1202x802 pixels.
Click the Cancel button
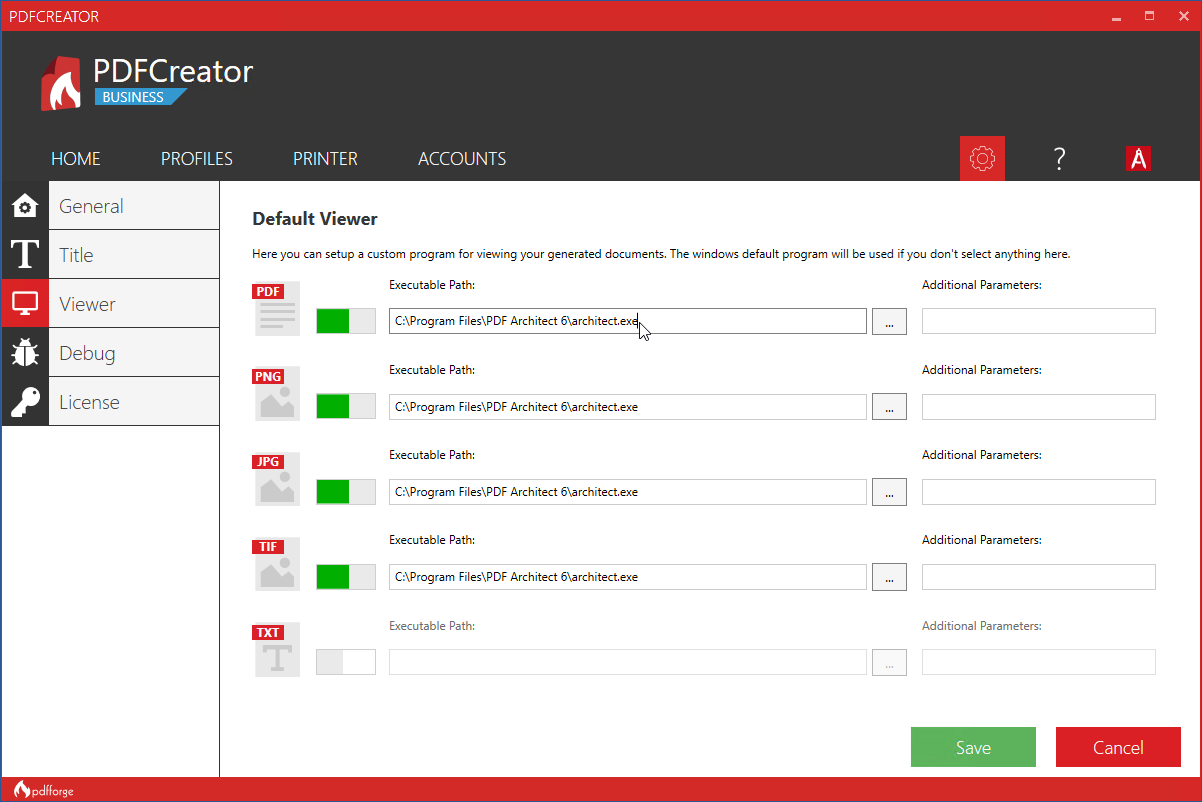click(x=1118, y=747)
